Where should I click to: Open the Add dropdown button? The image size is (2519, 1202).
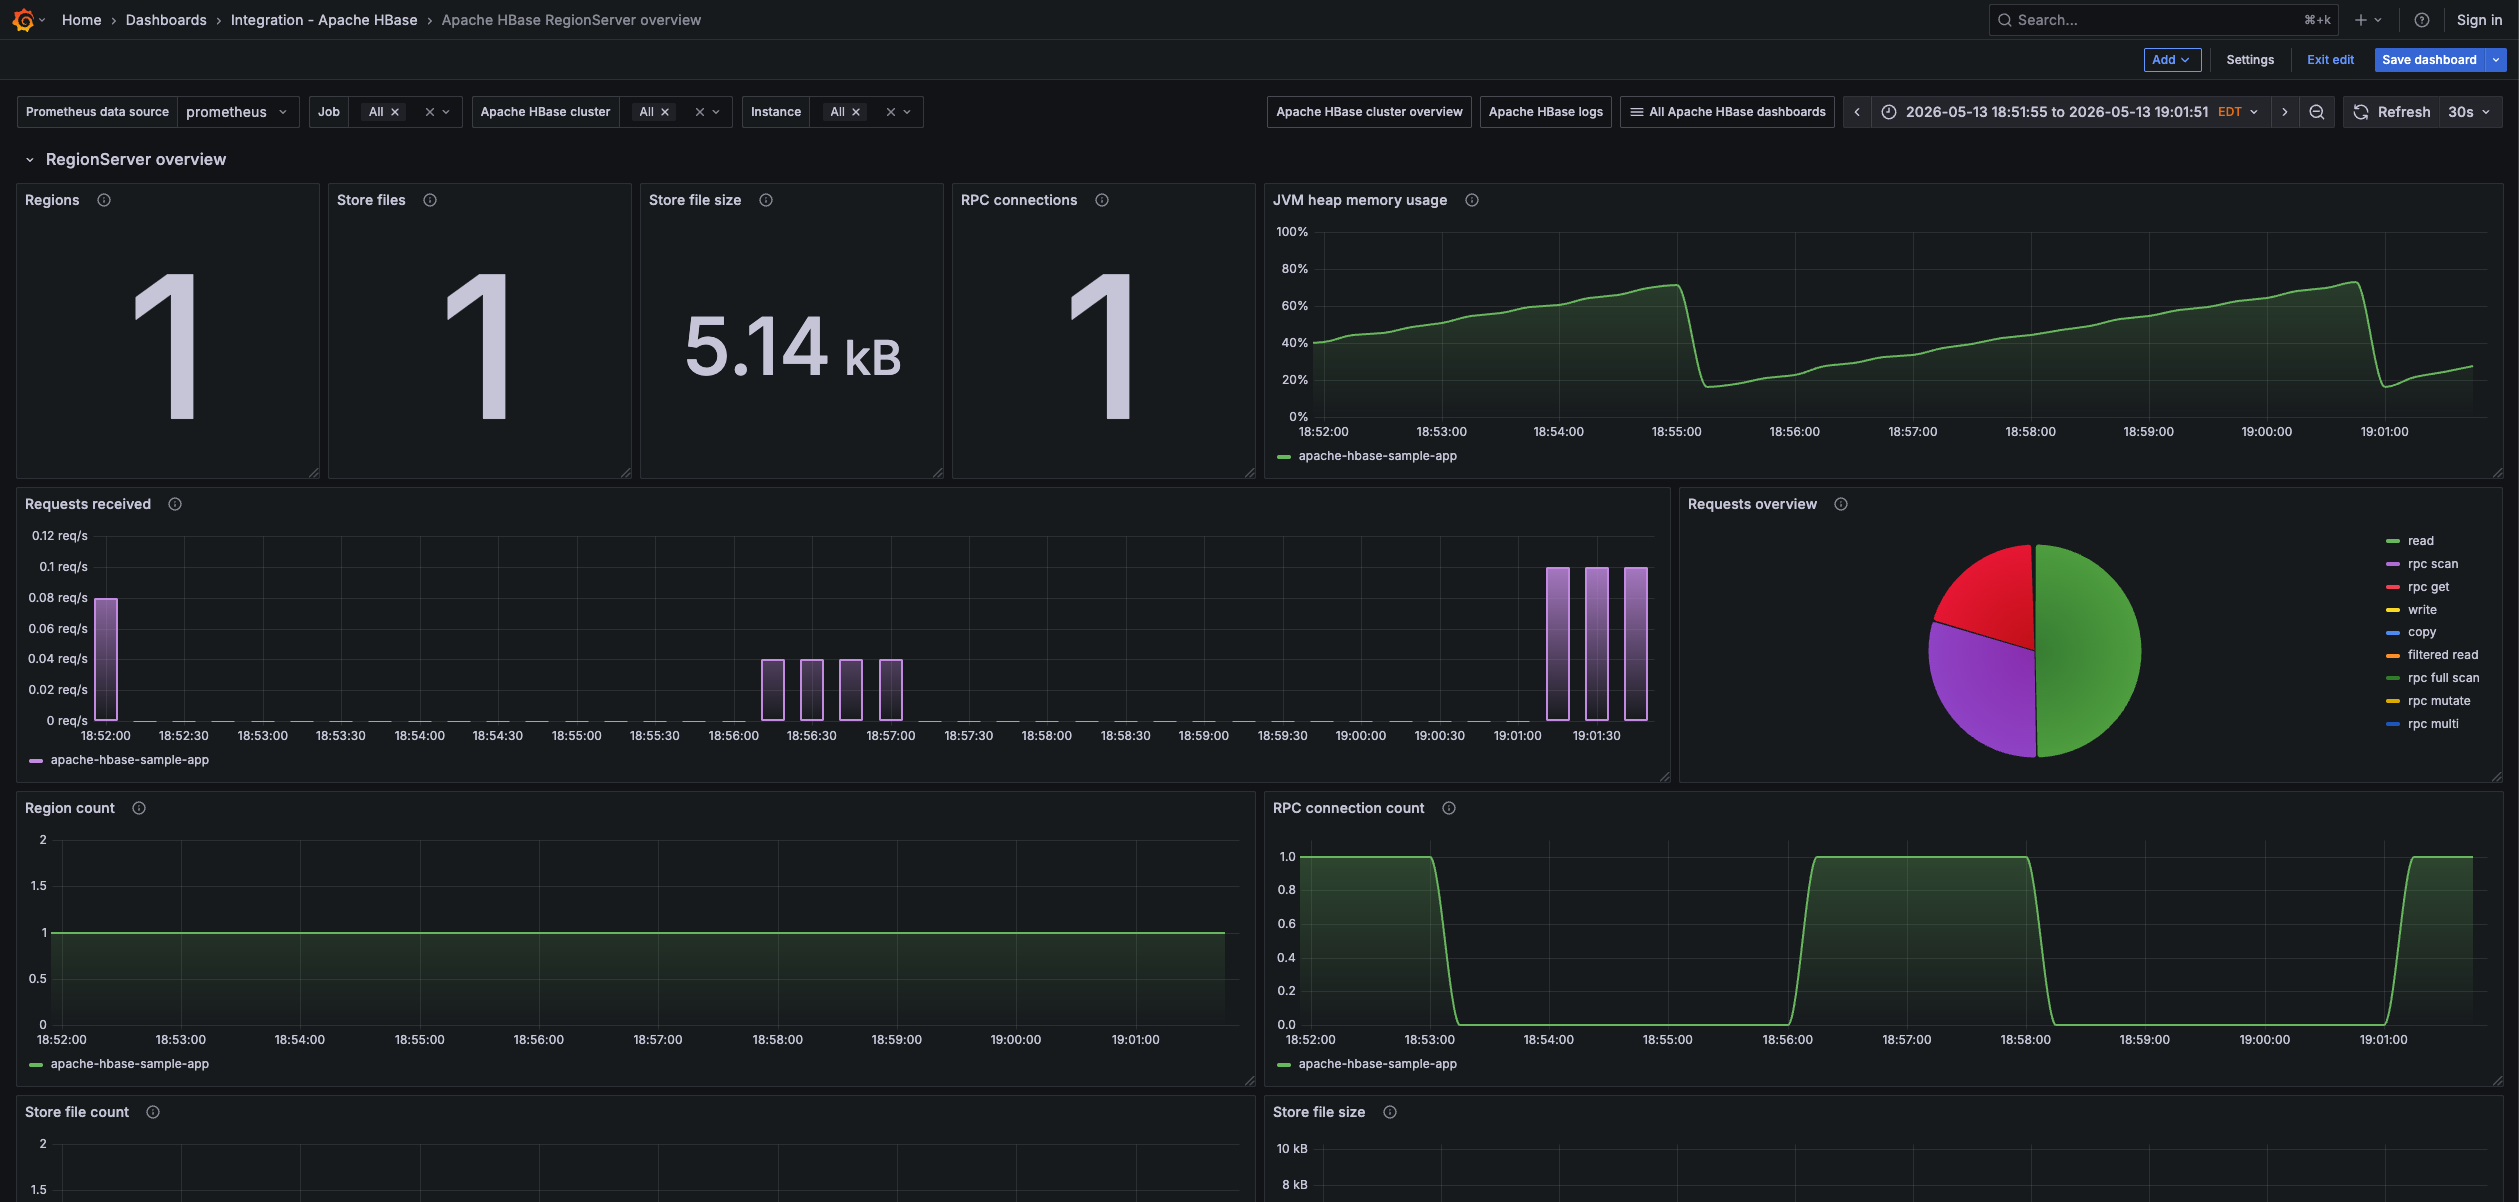[x=2172, y=60]
